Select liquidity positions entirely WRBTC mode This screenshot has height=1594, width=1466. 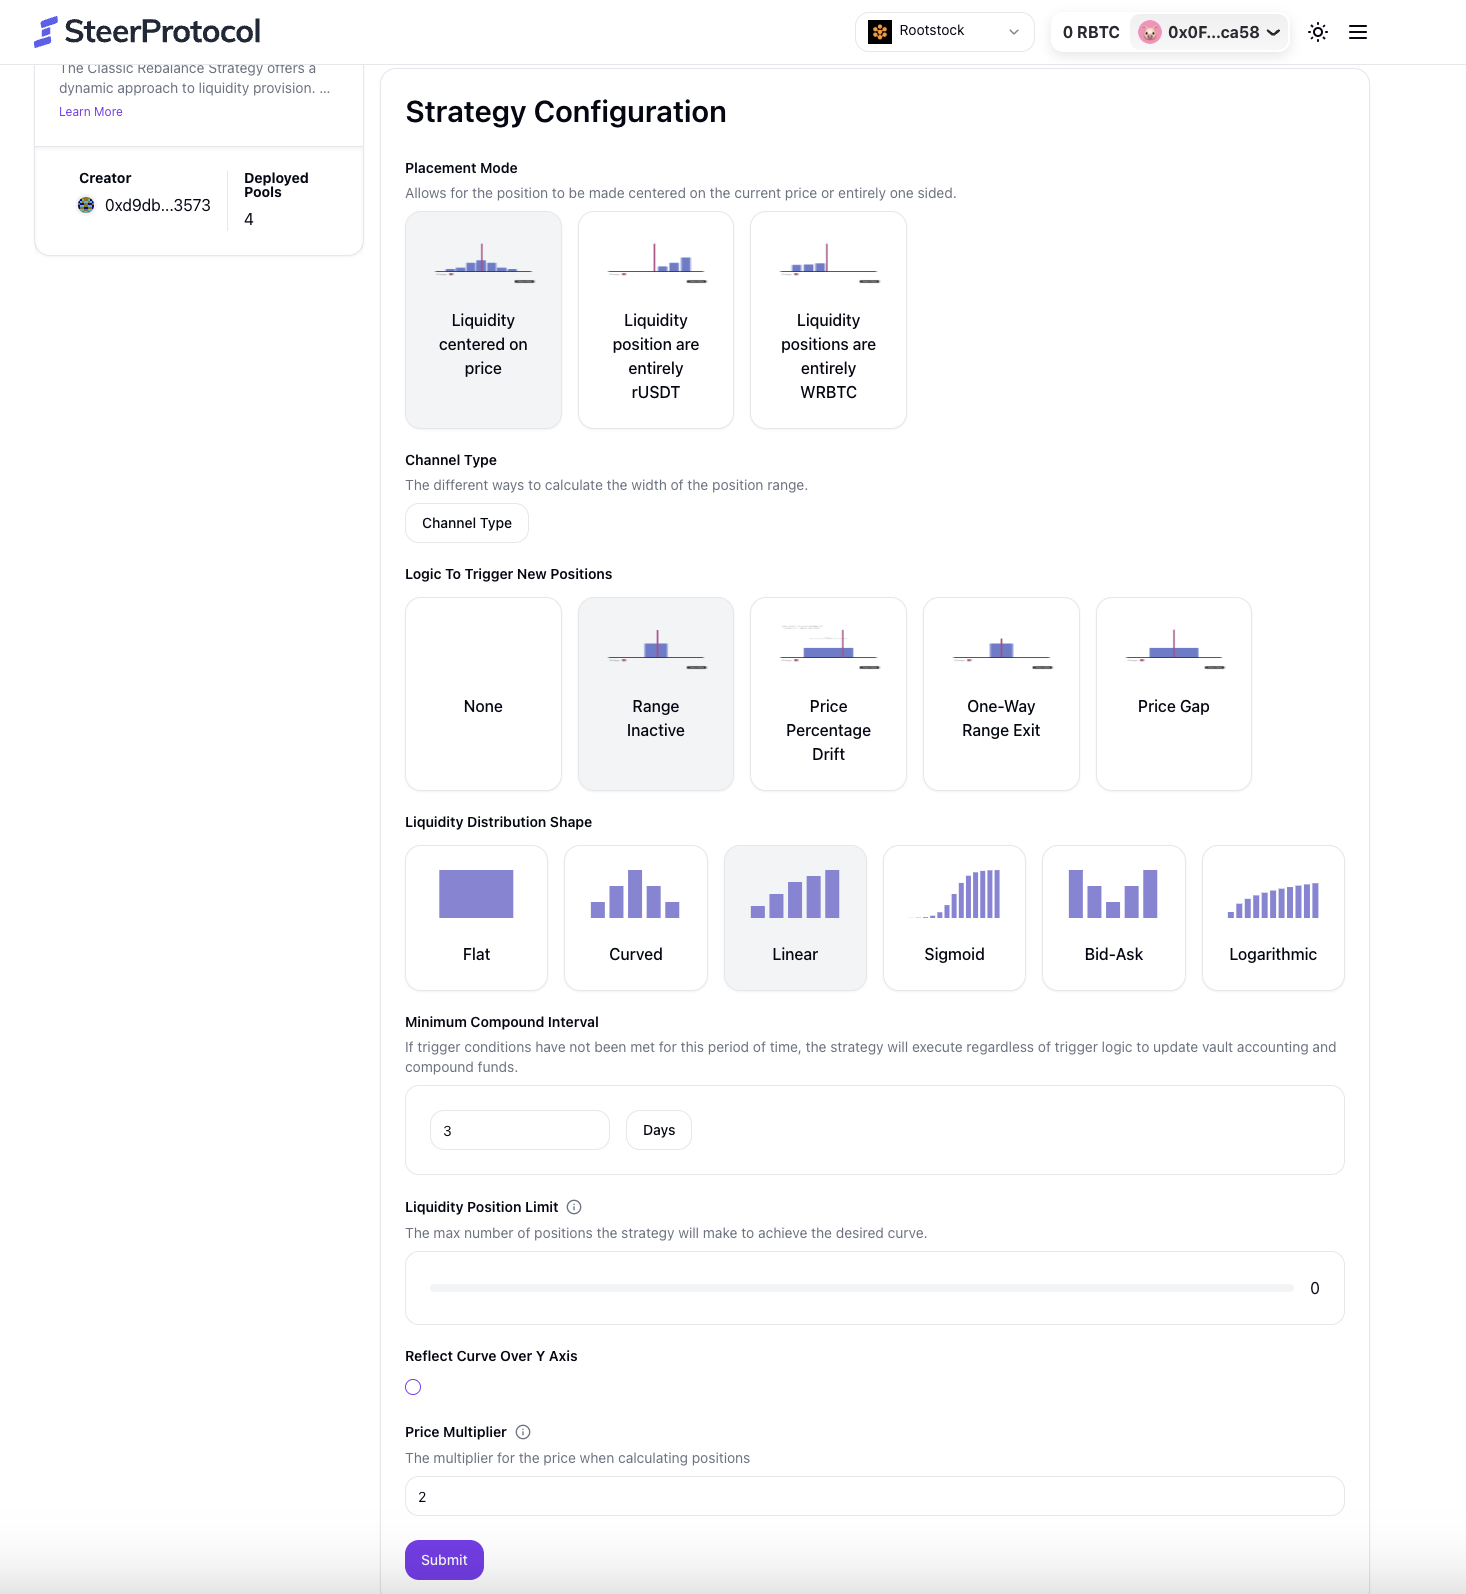pos(828,320)
